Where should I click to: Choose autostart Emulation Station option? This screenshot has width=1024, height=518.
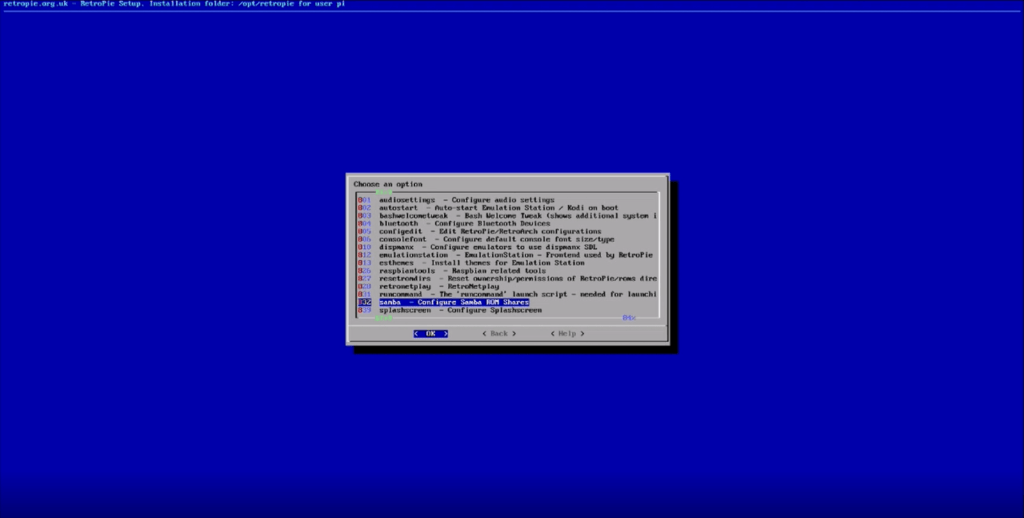[x=488, y=208]
